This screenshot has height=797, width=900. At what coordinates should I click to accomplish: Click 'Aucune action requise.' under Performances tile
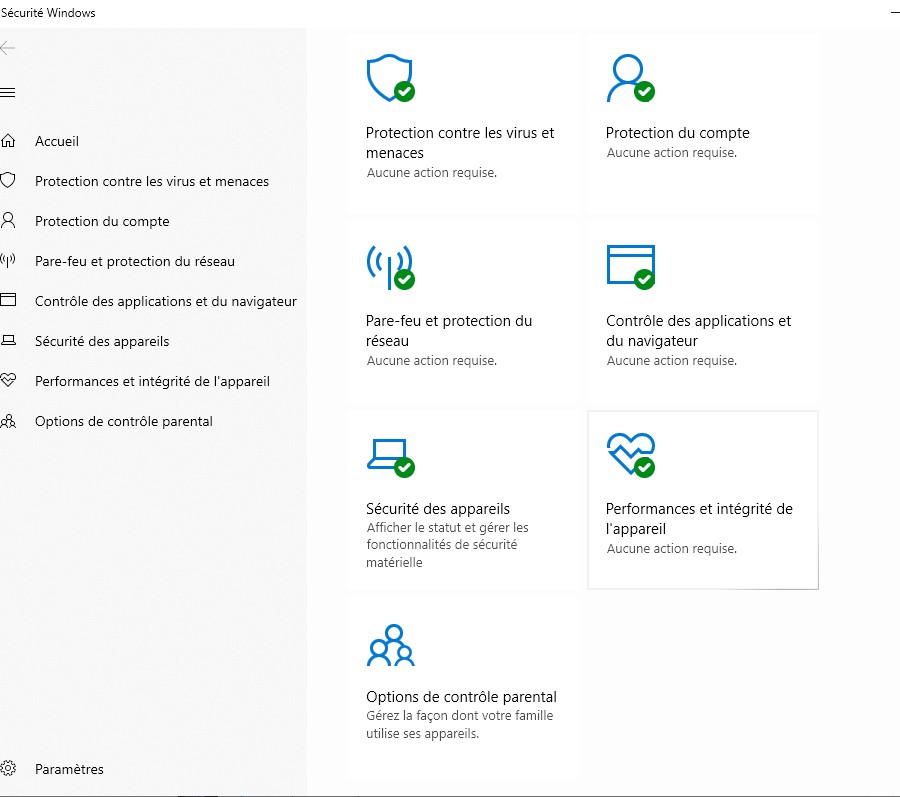(x=672, y=549)
